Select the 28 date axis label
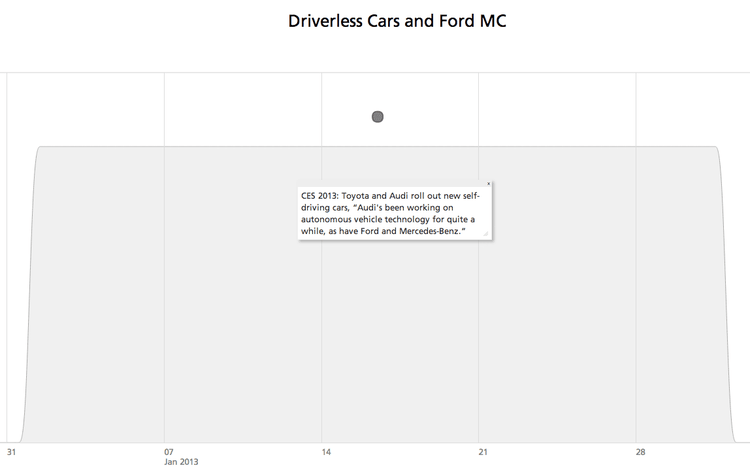 (641, 452)
